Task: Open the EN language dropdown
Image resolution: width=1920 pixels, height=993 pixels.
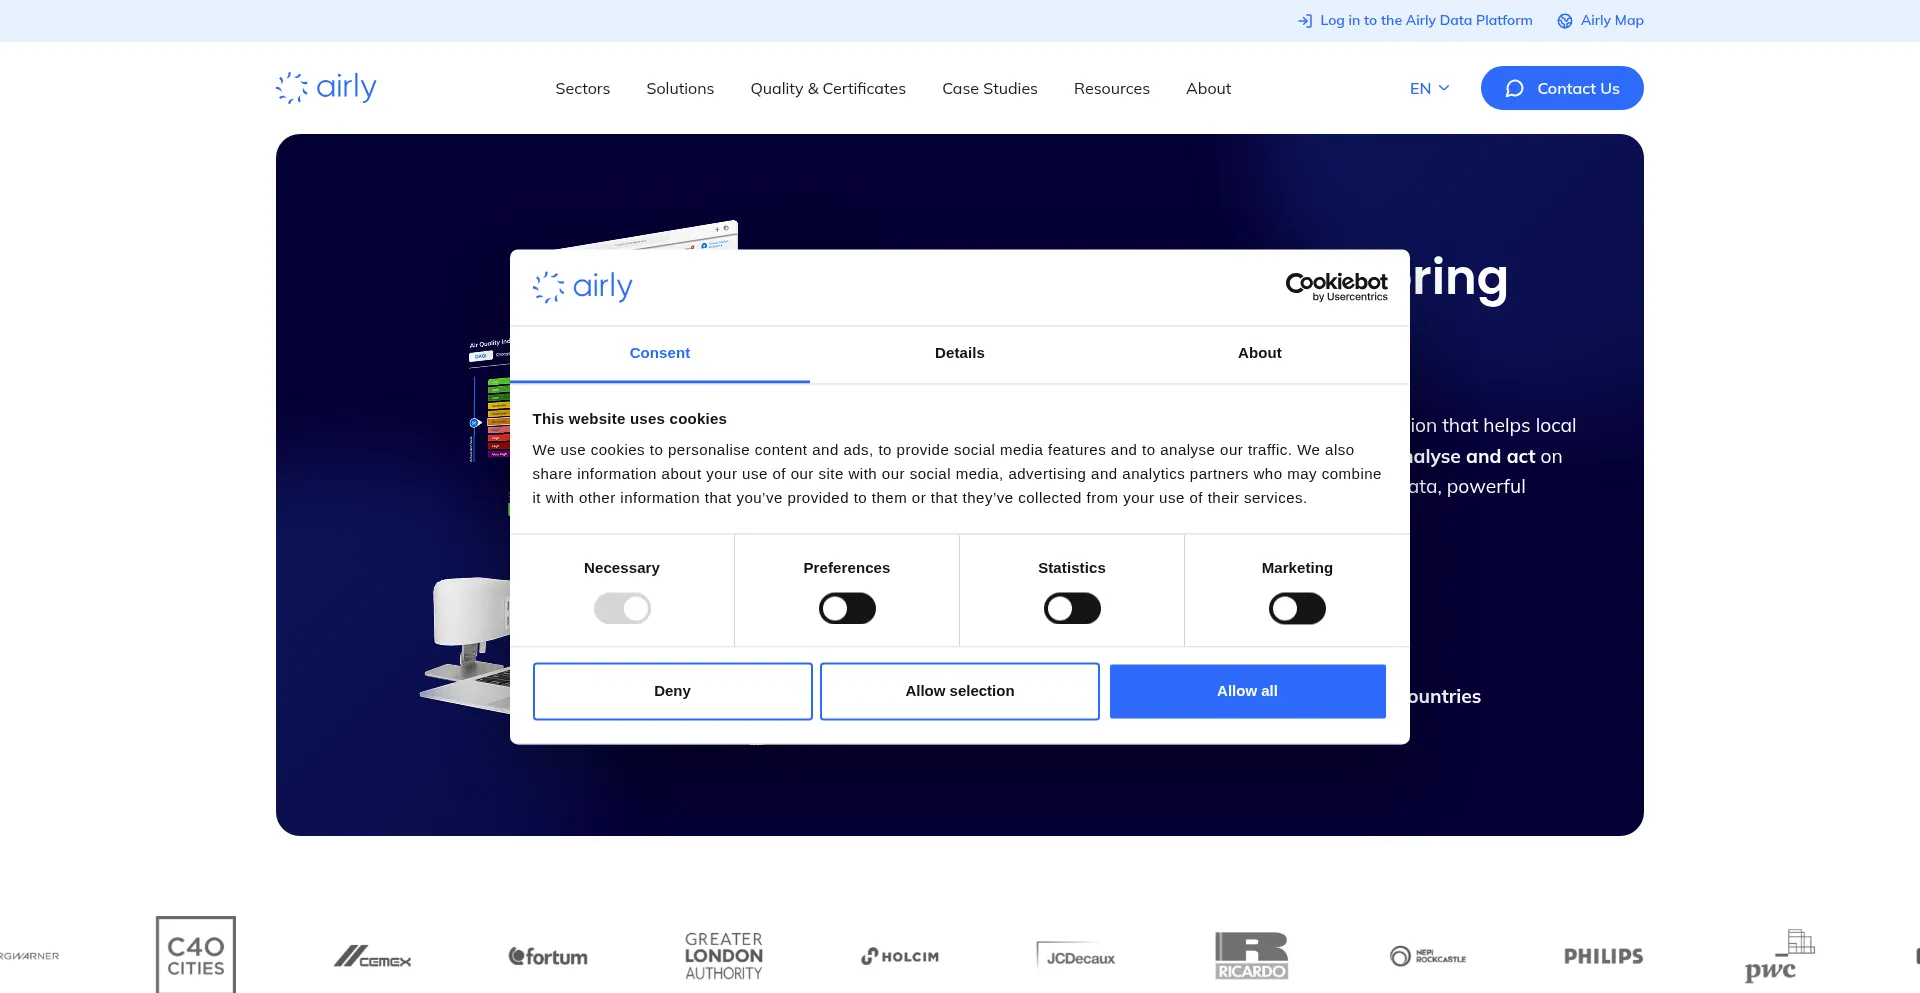Action: click(1429, 88)
